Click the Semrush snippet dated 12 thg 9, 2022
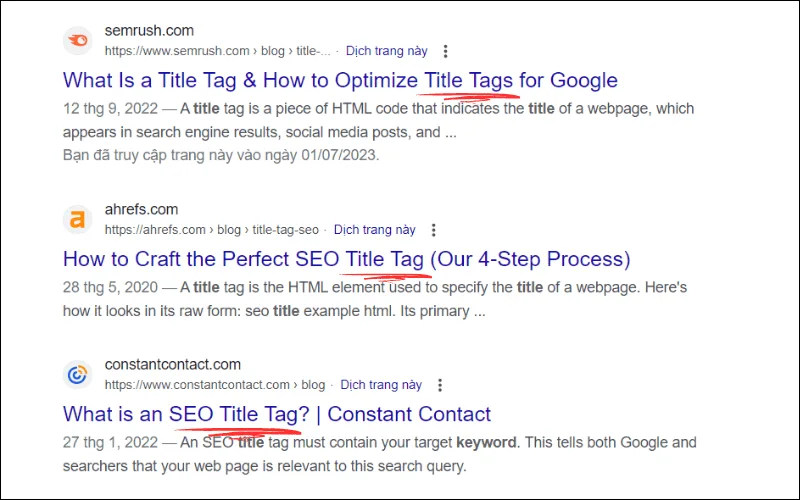This screenshot has height=500, width=800. pyautogui.click(x=380, y=120)
